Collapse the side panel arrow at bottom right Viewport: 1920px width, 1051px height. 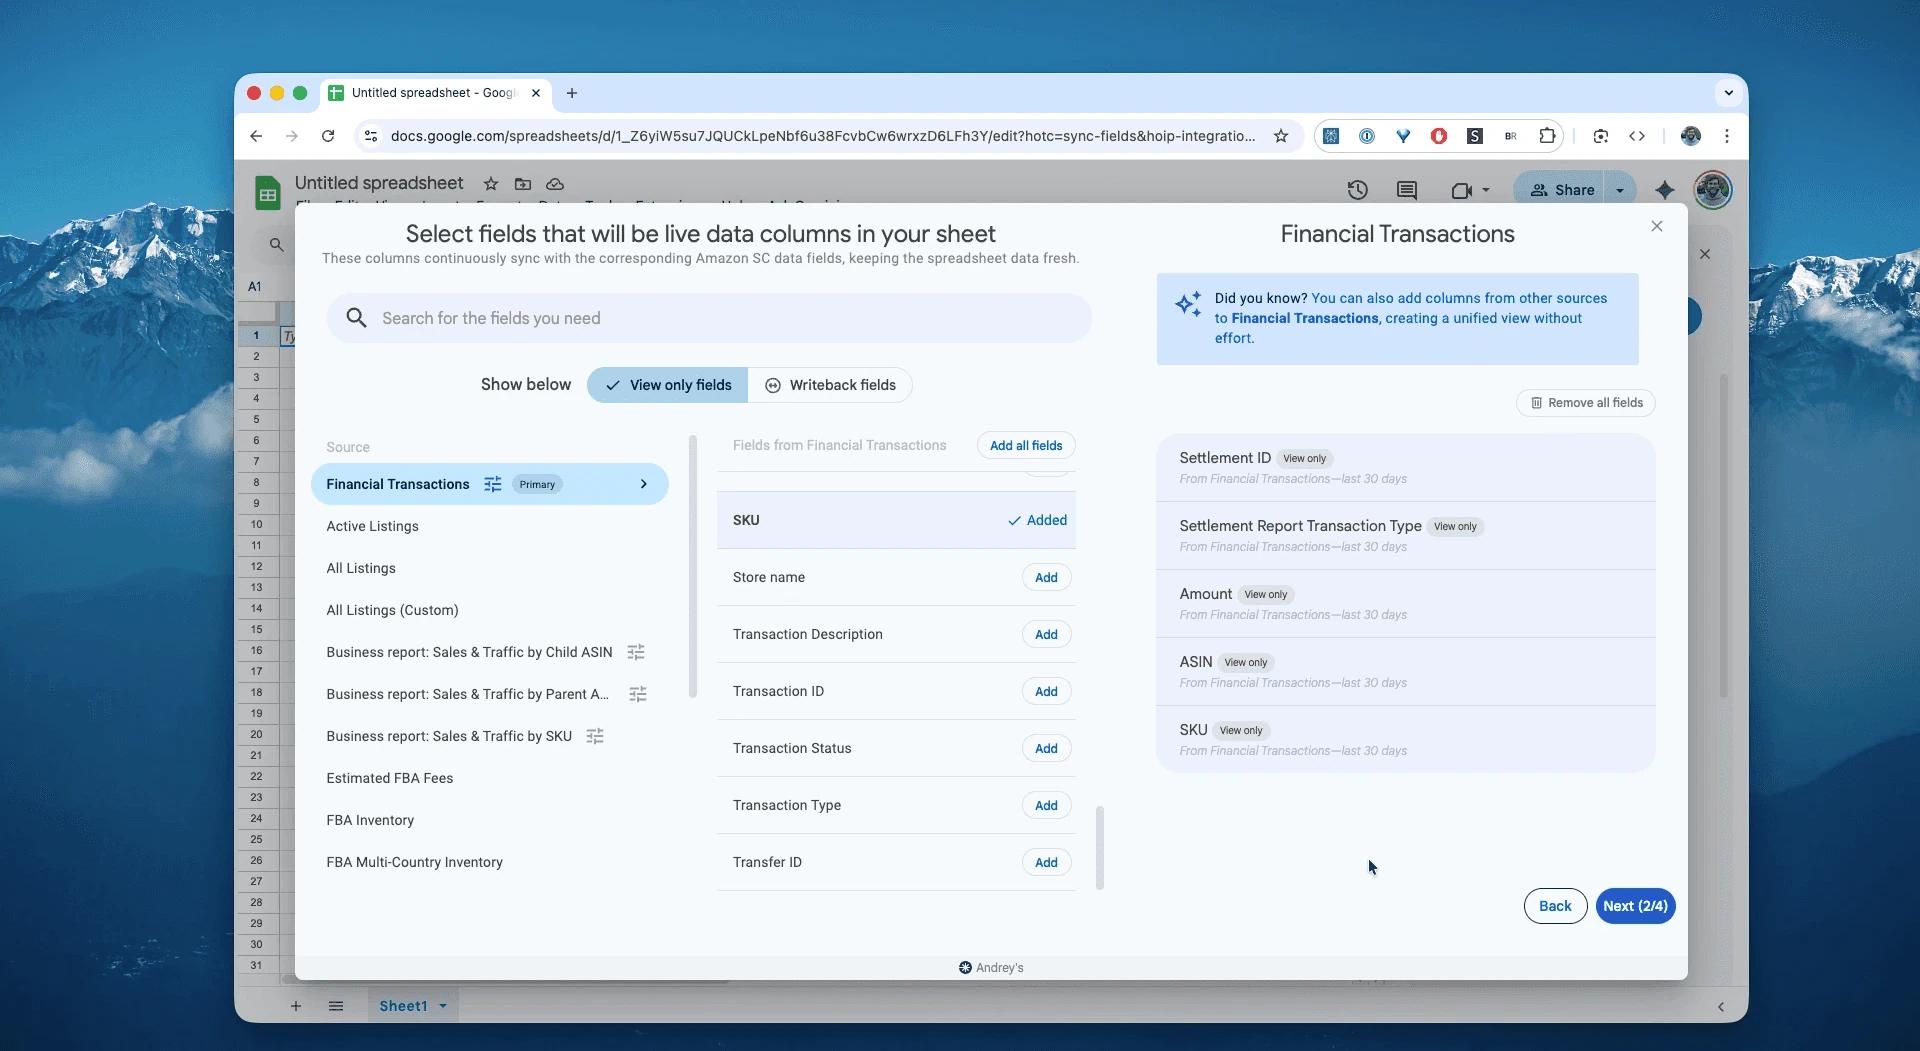(1721, 1007)
